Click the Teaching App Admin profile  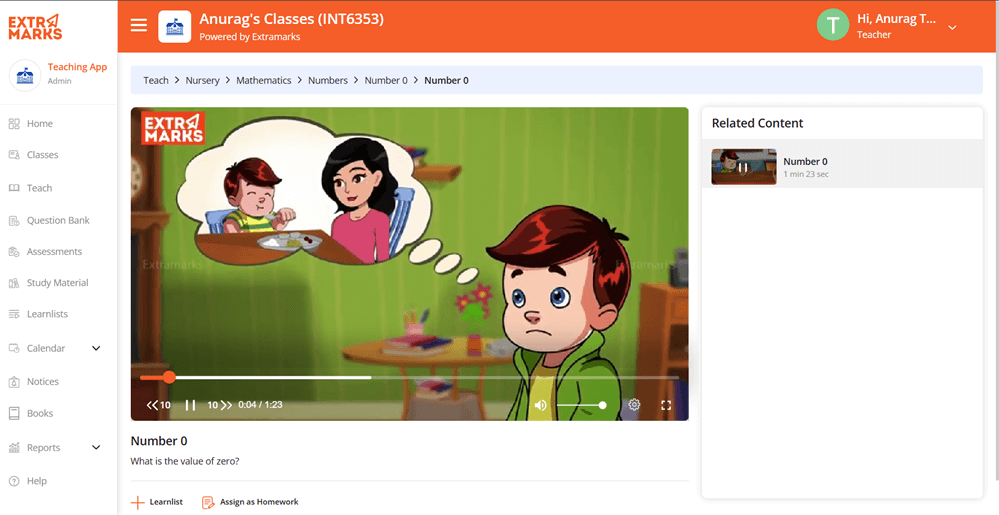click(x=59, y=73)
